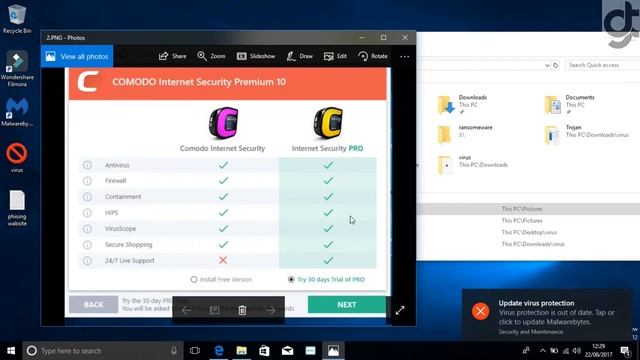Click the green NEXT button
The width and height of the screenshot is (640, 360).
[x=347, y=305]
